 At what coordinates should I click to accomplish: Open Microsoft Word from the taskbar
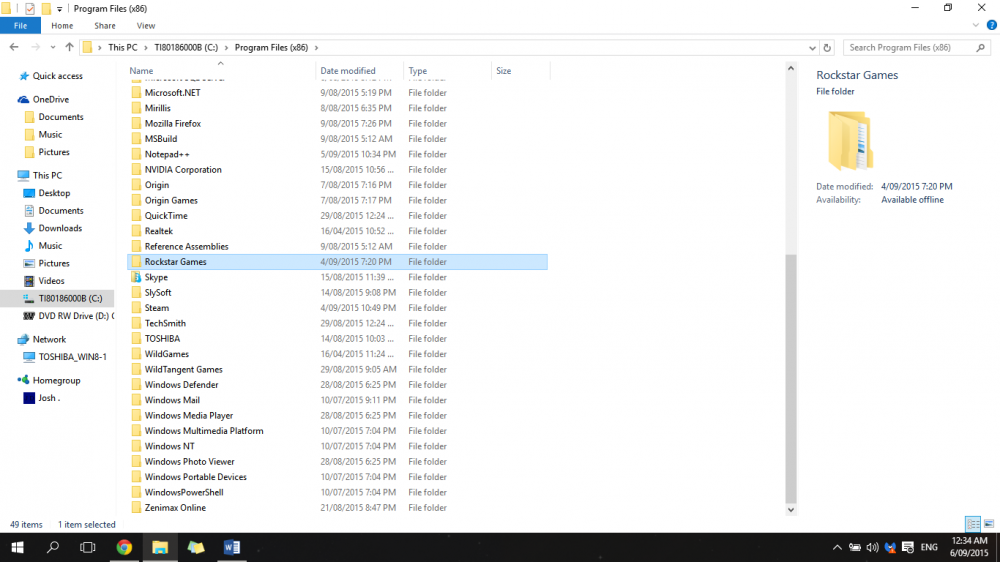tap(232, 547)
